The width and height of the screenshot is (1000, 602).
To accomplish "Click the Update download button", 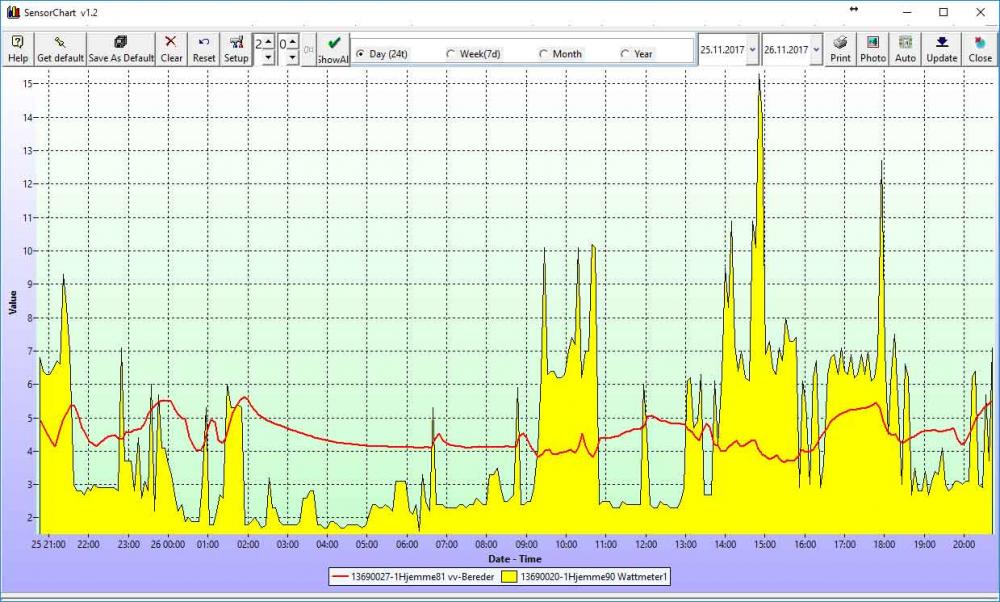I will [x=941, y=49].
